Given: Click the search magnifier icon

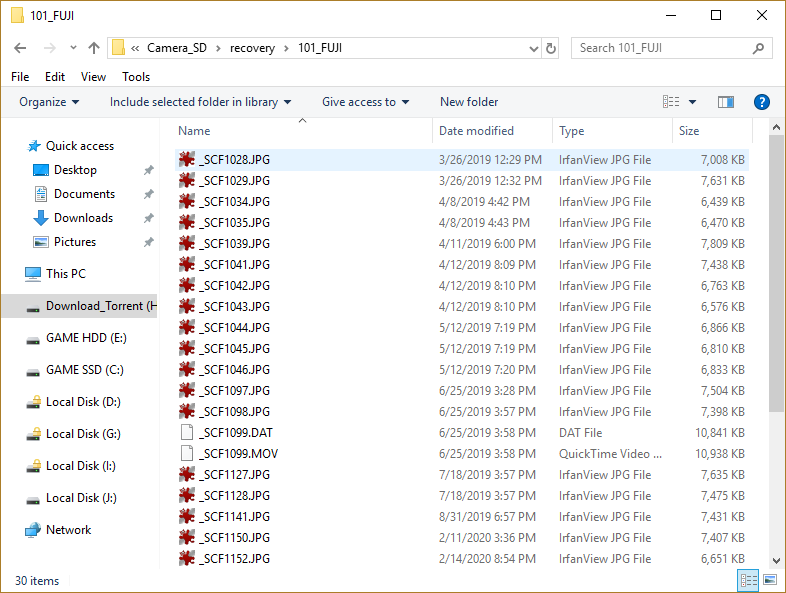Looking at the screenshot, I should (758, 48).
